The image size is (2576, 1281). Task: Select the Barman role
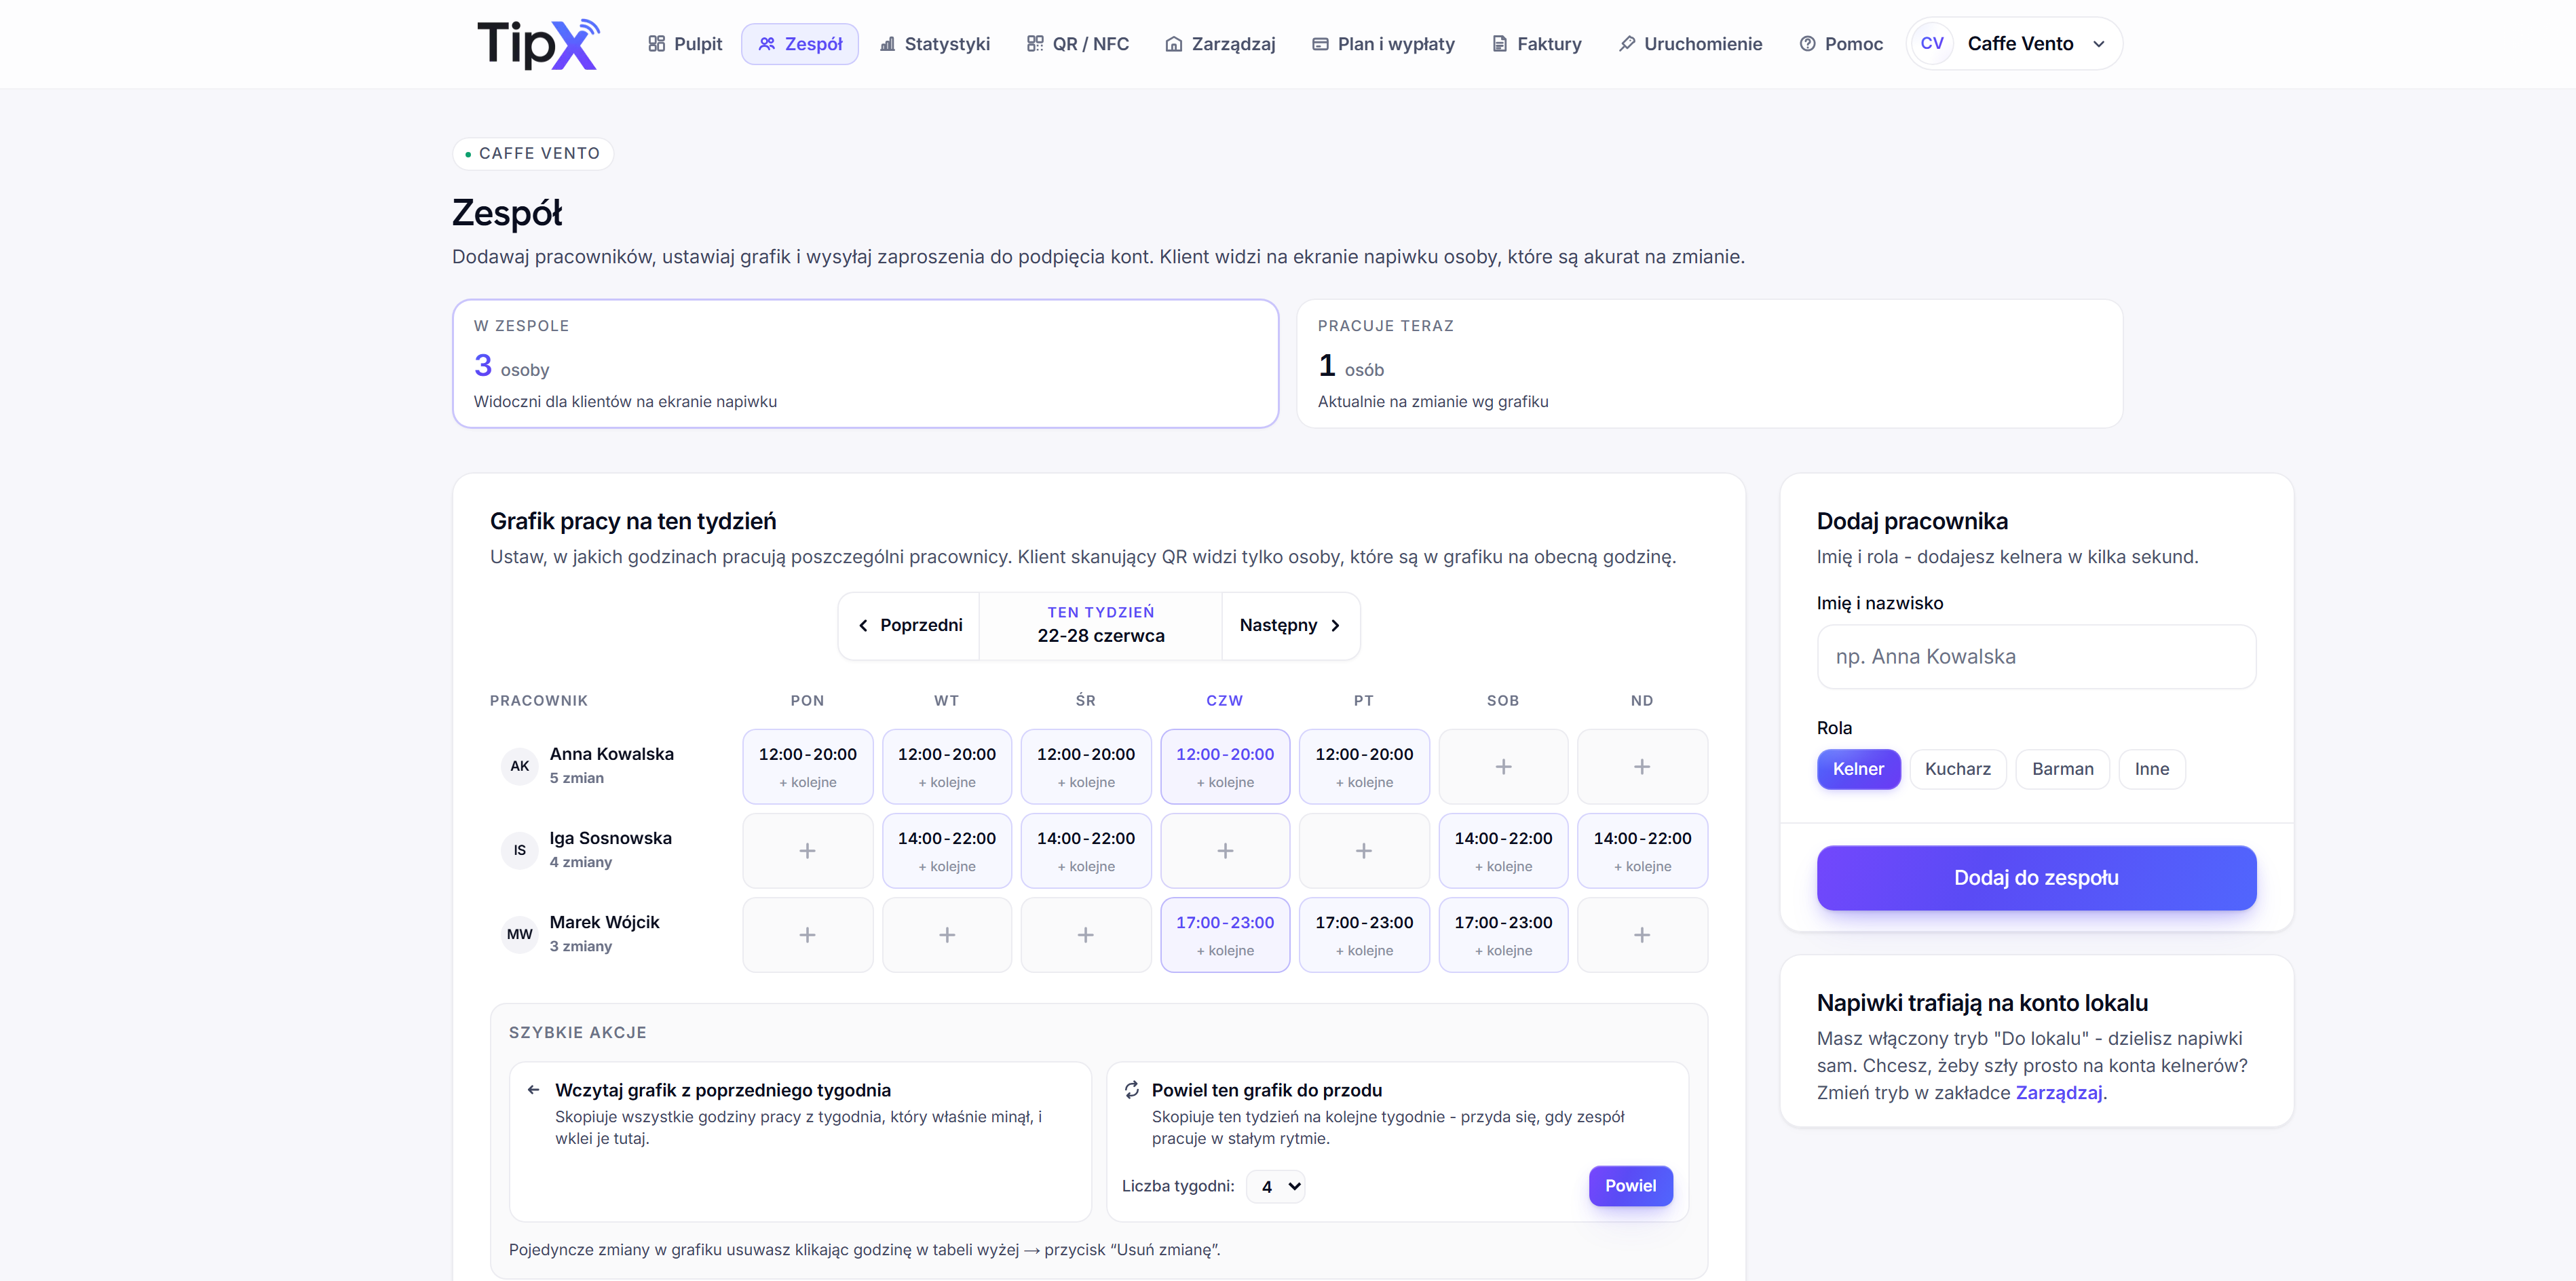pos(2062,770)
